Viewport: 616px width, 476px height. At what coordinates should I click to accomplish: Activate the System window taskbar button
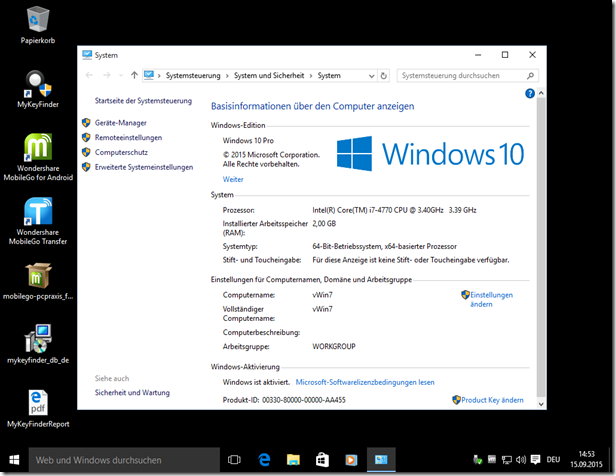pyautogui.click(x=381, y=460)
